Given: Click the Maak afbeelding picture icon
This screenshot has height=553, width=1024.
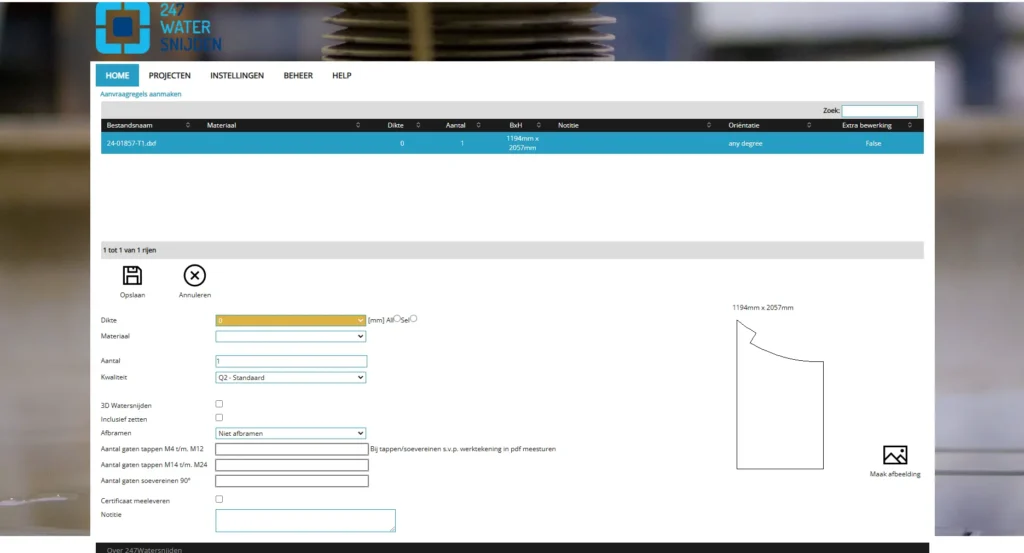Looking at the screenshot, I should coord(894,455).
